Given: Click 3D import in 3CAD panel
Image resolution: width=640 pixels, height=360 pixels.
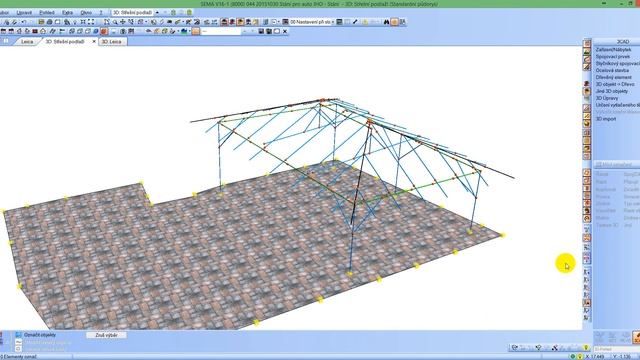Looking at the screenshot, I should [x=606, y=119].
